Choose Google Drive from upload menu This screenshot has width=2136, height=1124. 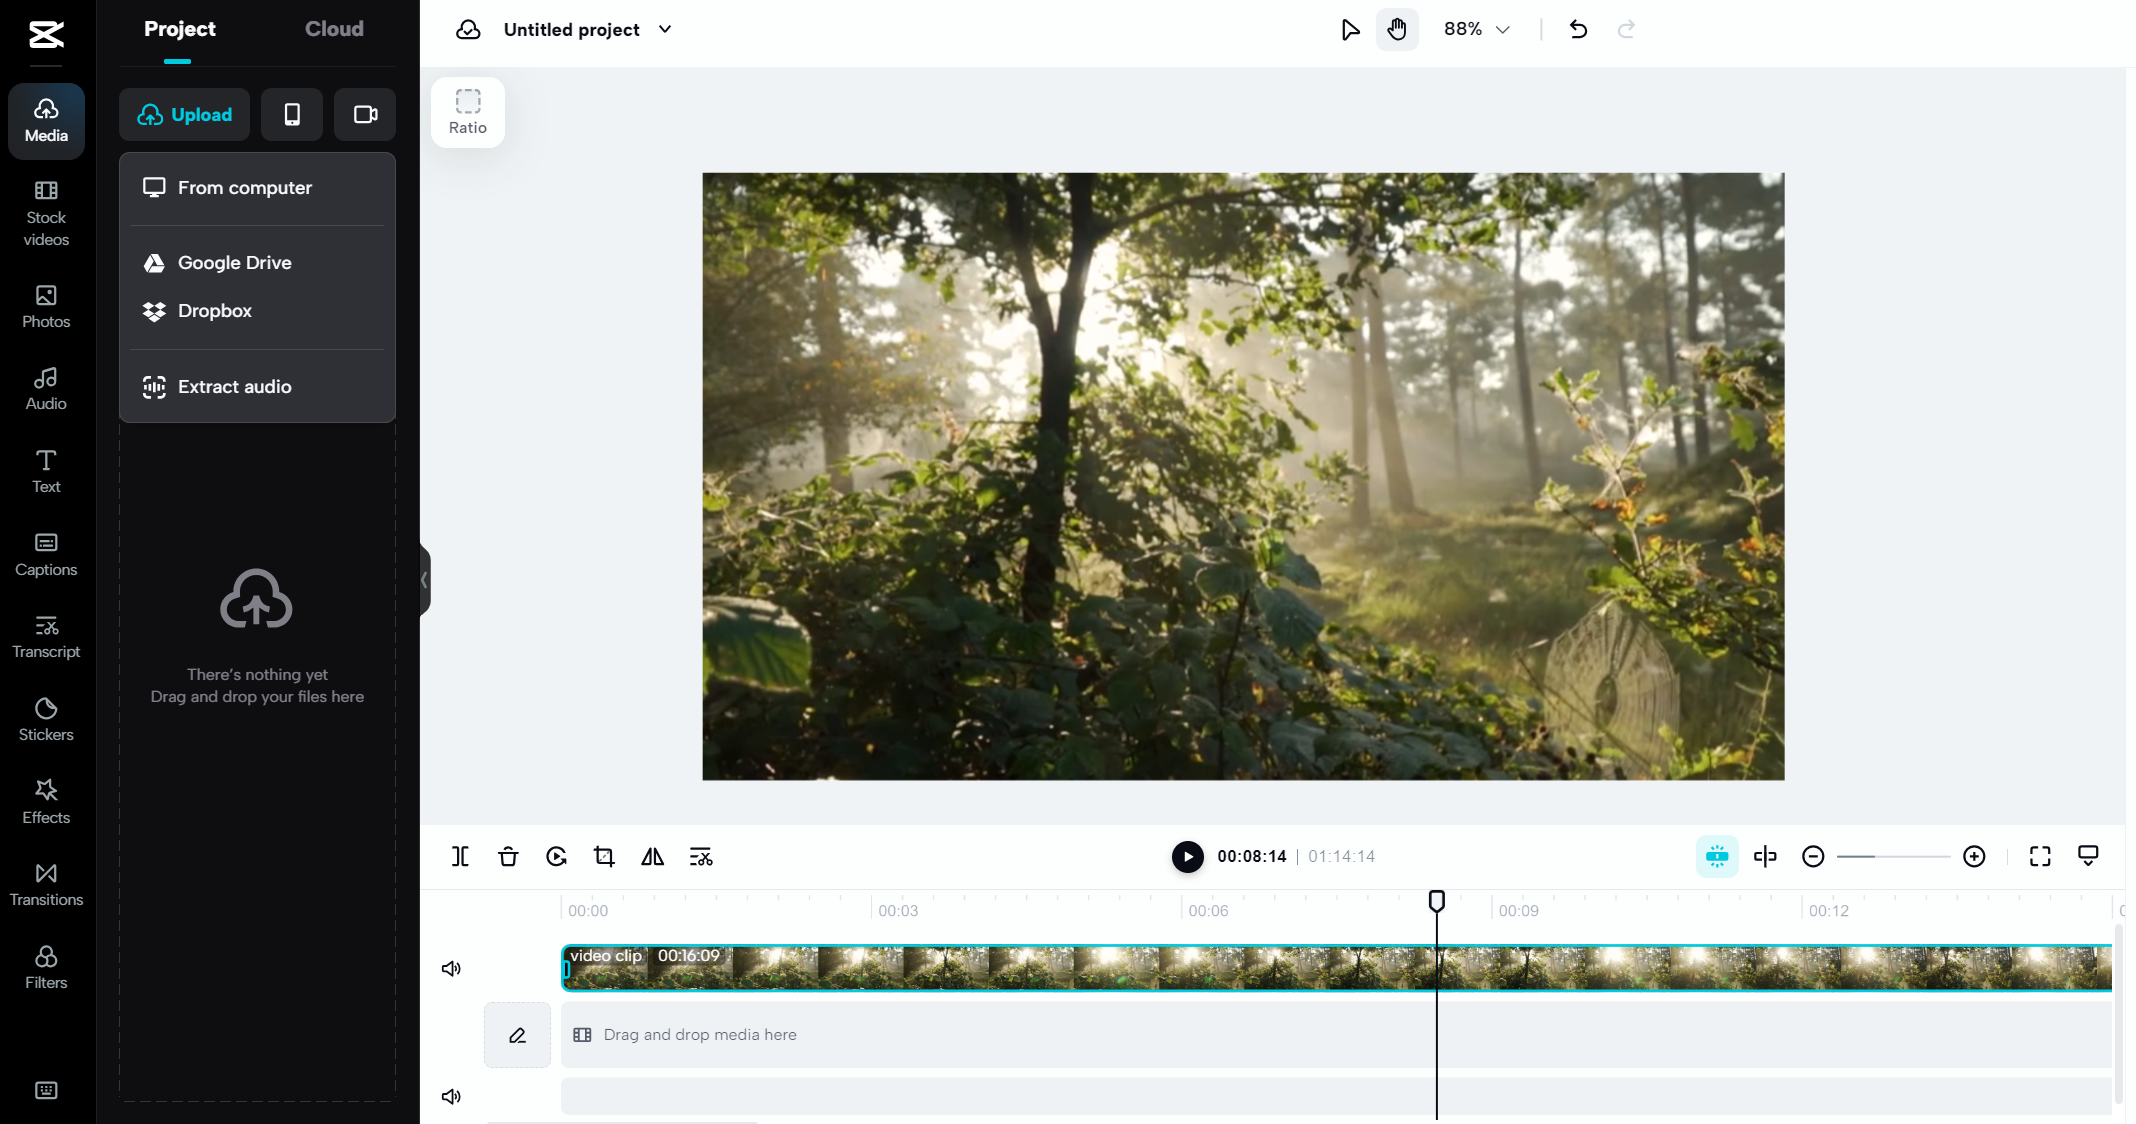pyautogui.click(x=234, y=262)
